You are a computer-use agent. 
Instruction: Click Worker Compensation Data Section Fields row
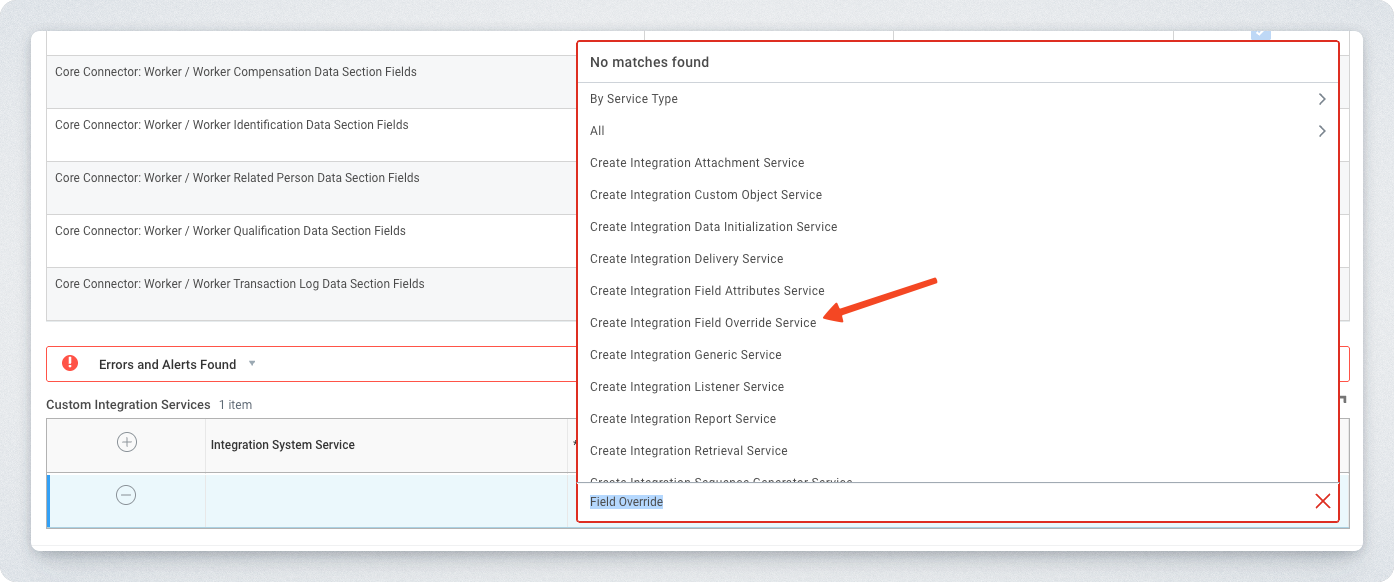[236, 72]
